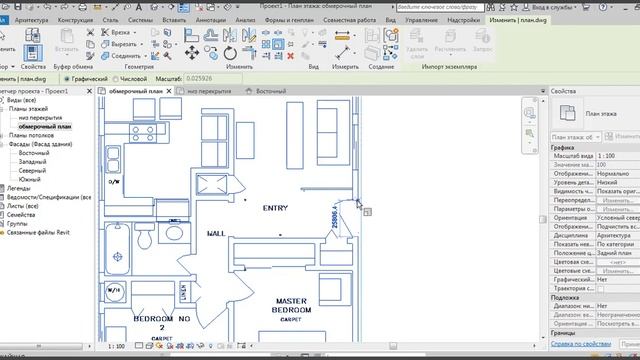This screenshot has height=360, width=640.
Task: Close the обмерочный план view tab
Action: [169, 91]
